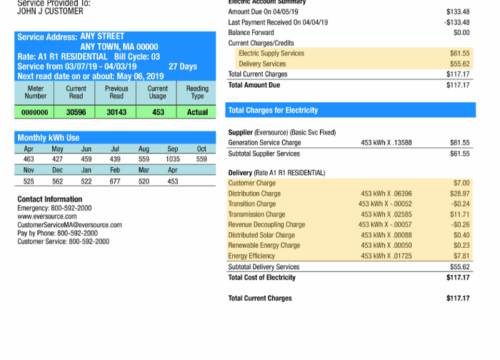Screen dimensions: 500x360
Task: Click the Electric Supply Services row
Action: tap(354, 53)
